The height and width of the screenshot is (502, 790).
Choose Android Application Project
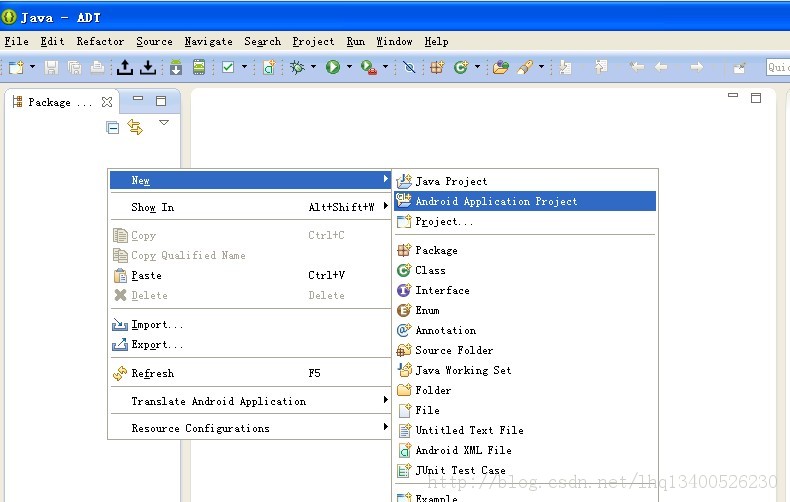tap(525, 201)
